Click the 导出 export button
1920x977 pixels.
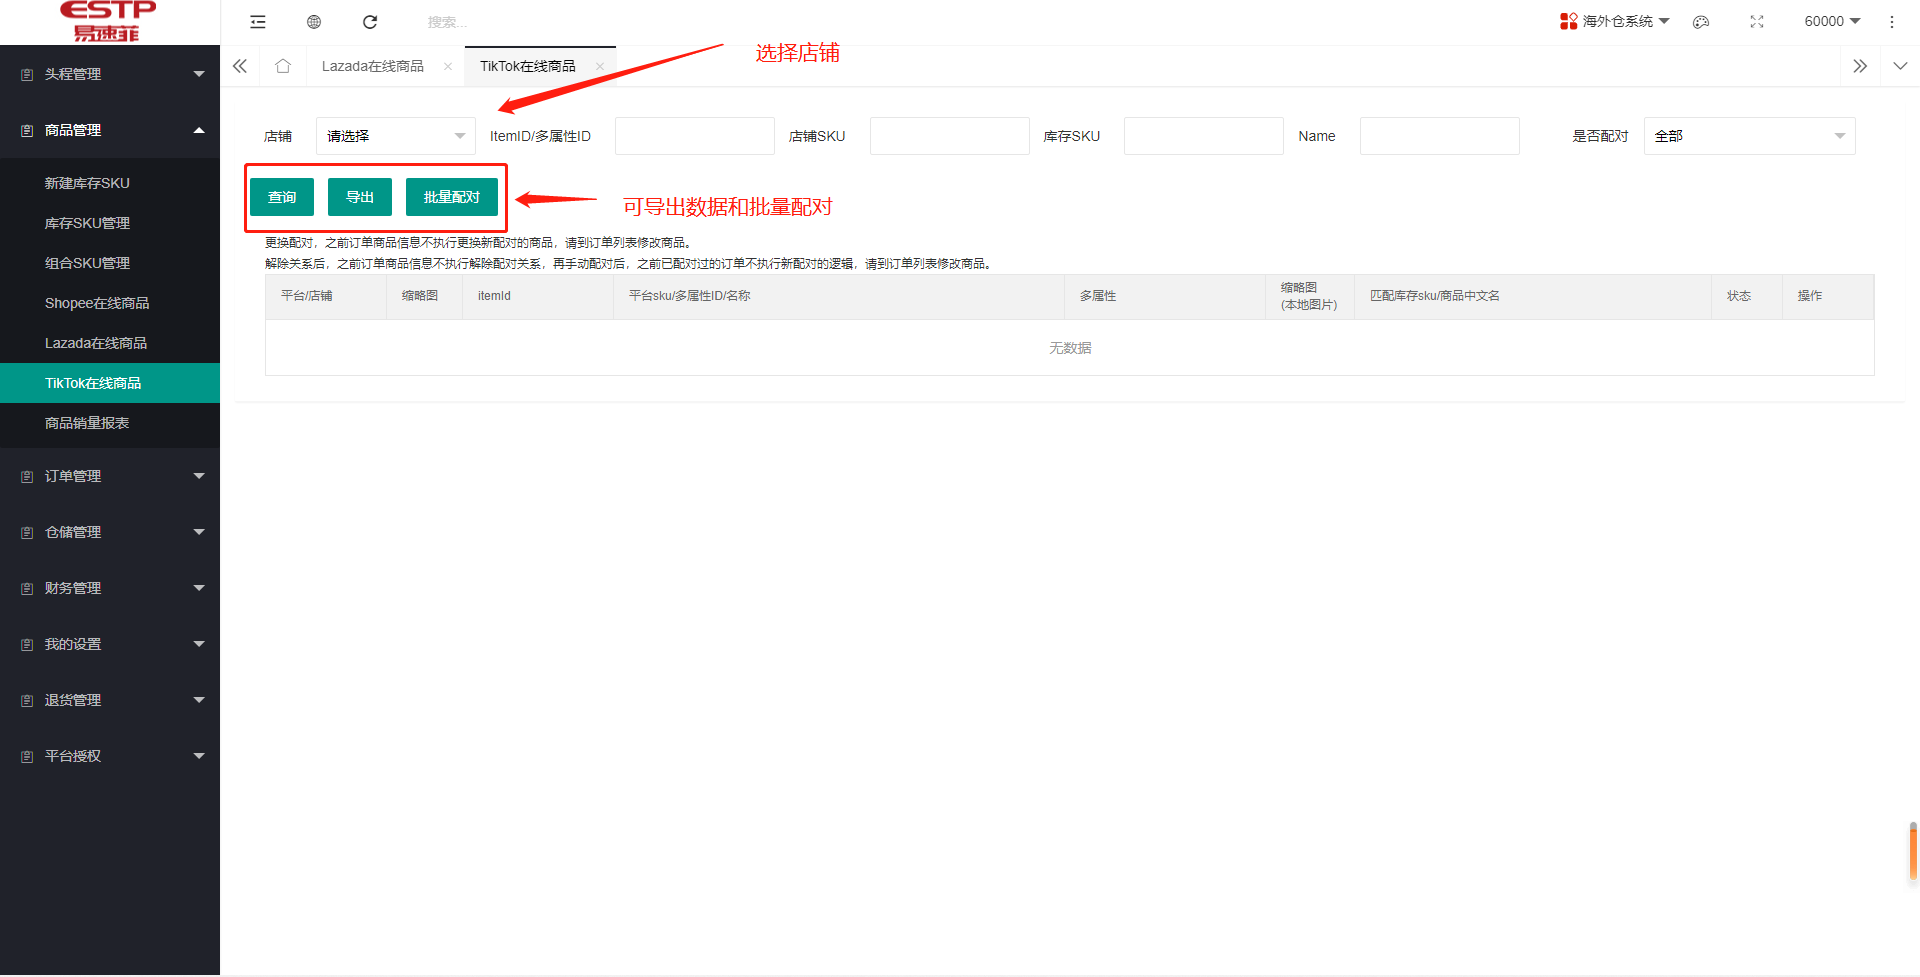(x=359, y=196)
